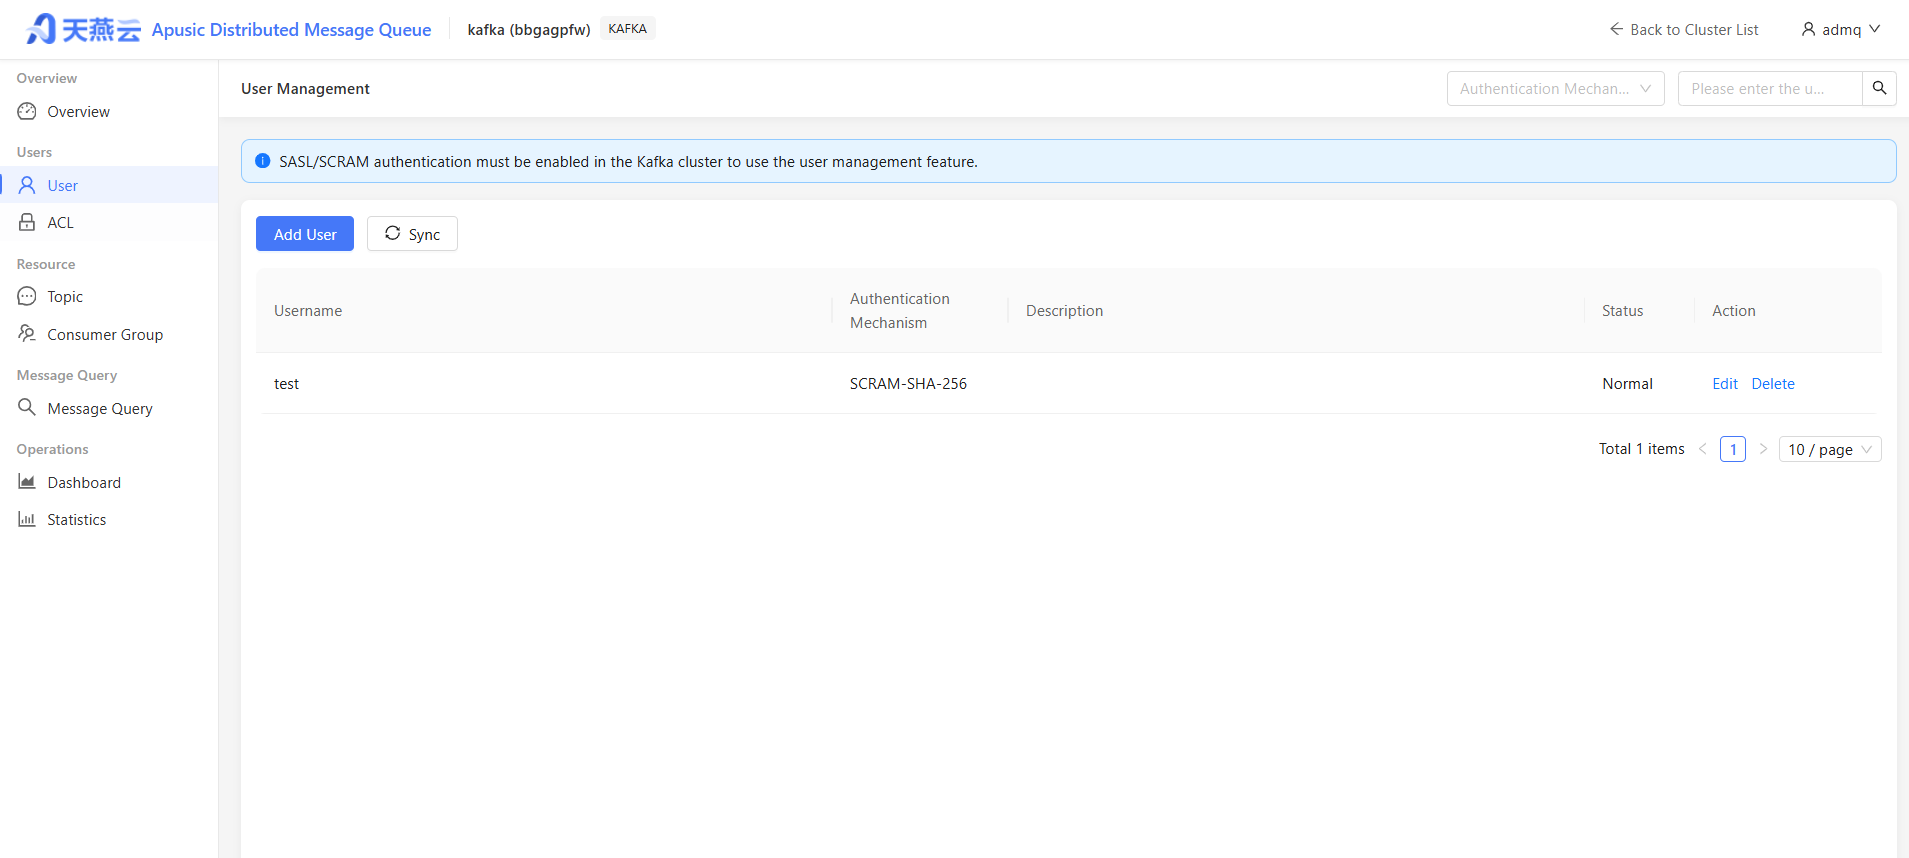Screen dimensions: 1909x858
Task: Go to previous page with left arrow
Action: (x=1703, y=449)
